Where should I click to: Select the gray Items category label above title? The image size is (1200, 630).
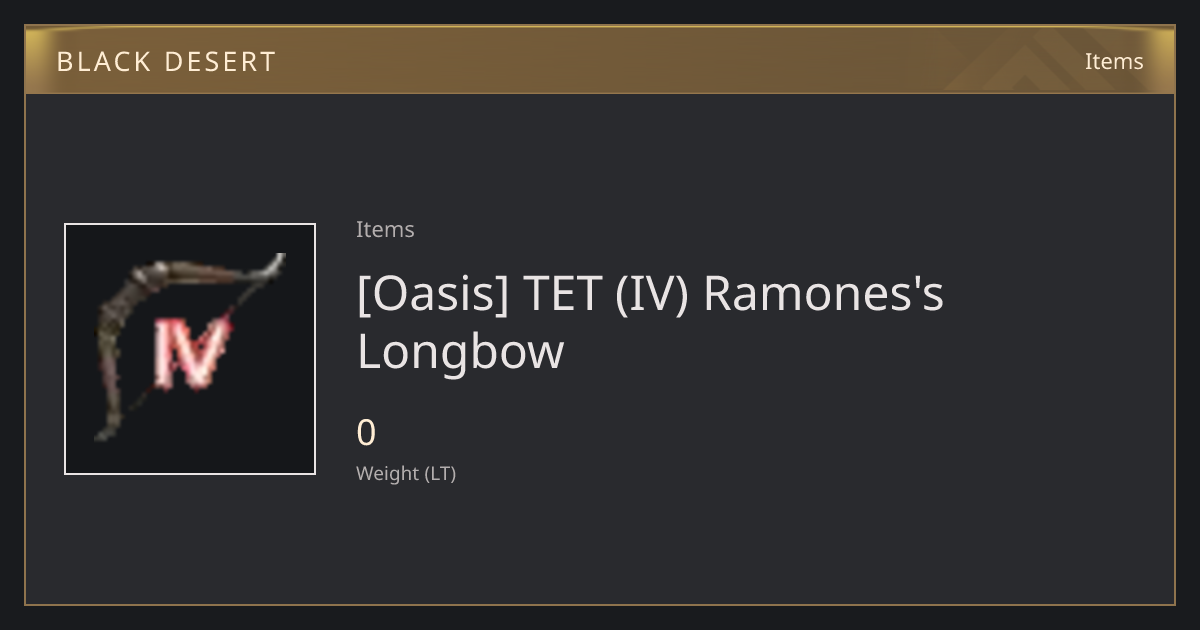click(x=385, y=229)
